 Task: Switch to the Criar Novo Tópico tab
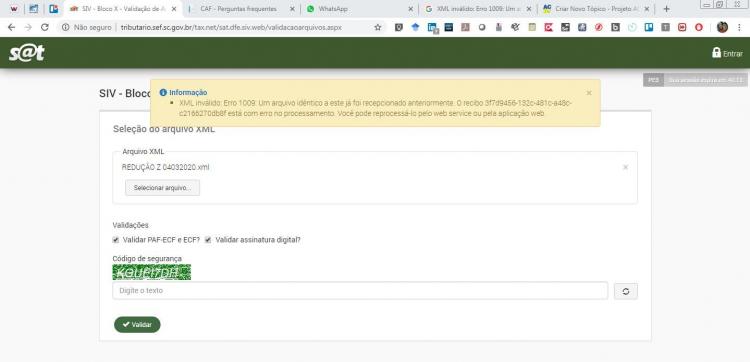[x=596, y=9]
